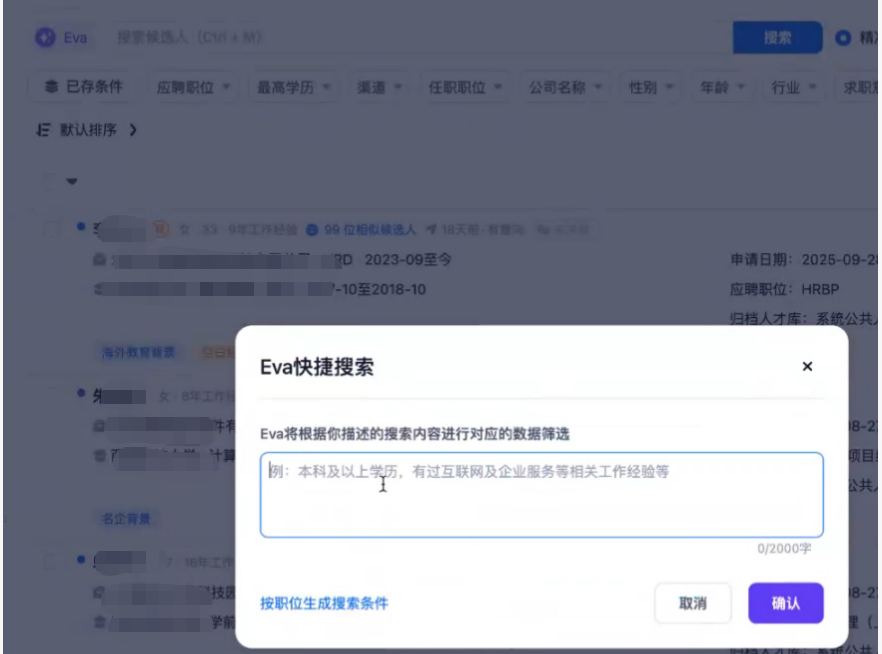Expand the 公司名称 filter dropdown
The height and width of the screenshot is (654, 882).
pos(565,87)
